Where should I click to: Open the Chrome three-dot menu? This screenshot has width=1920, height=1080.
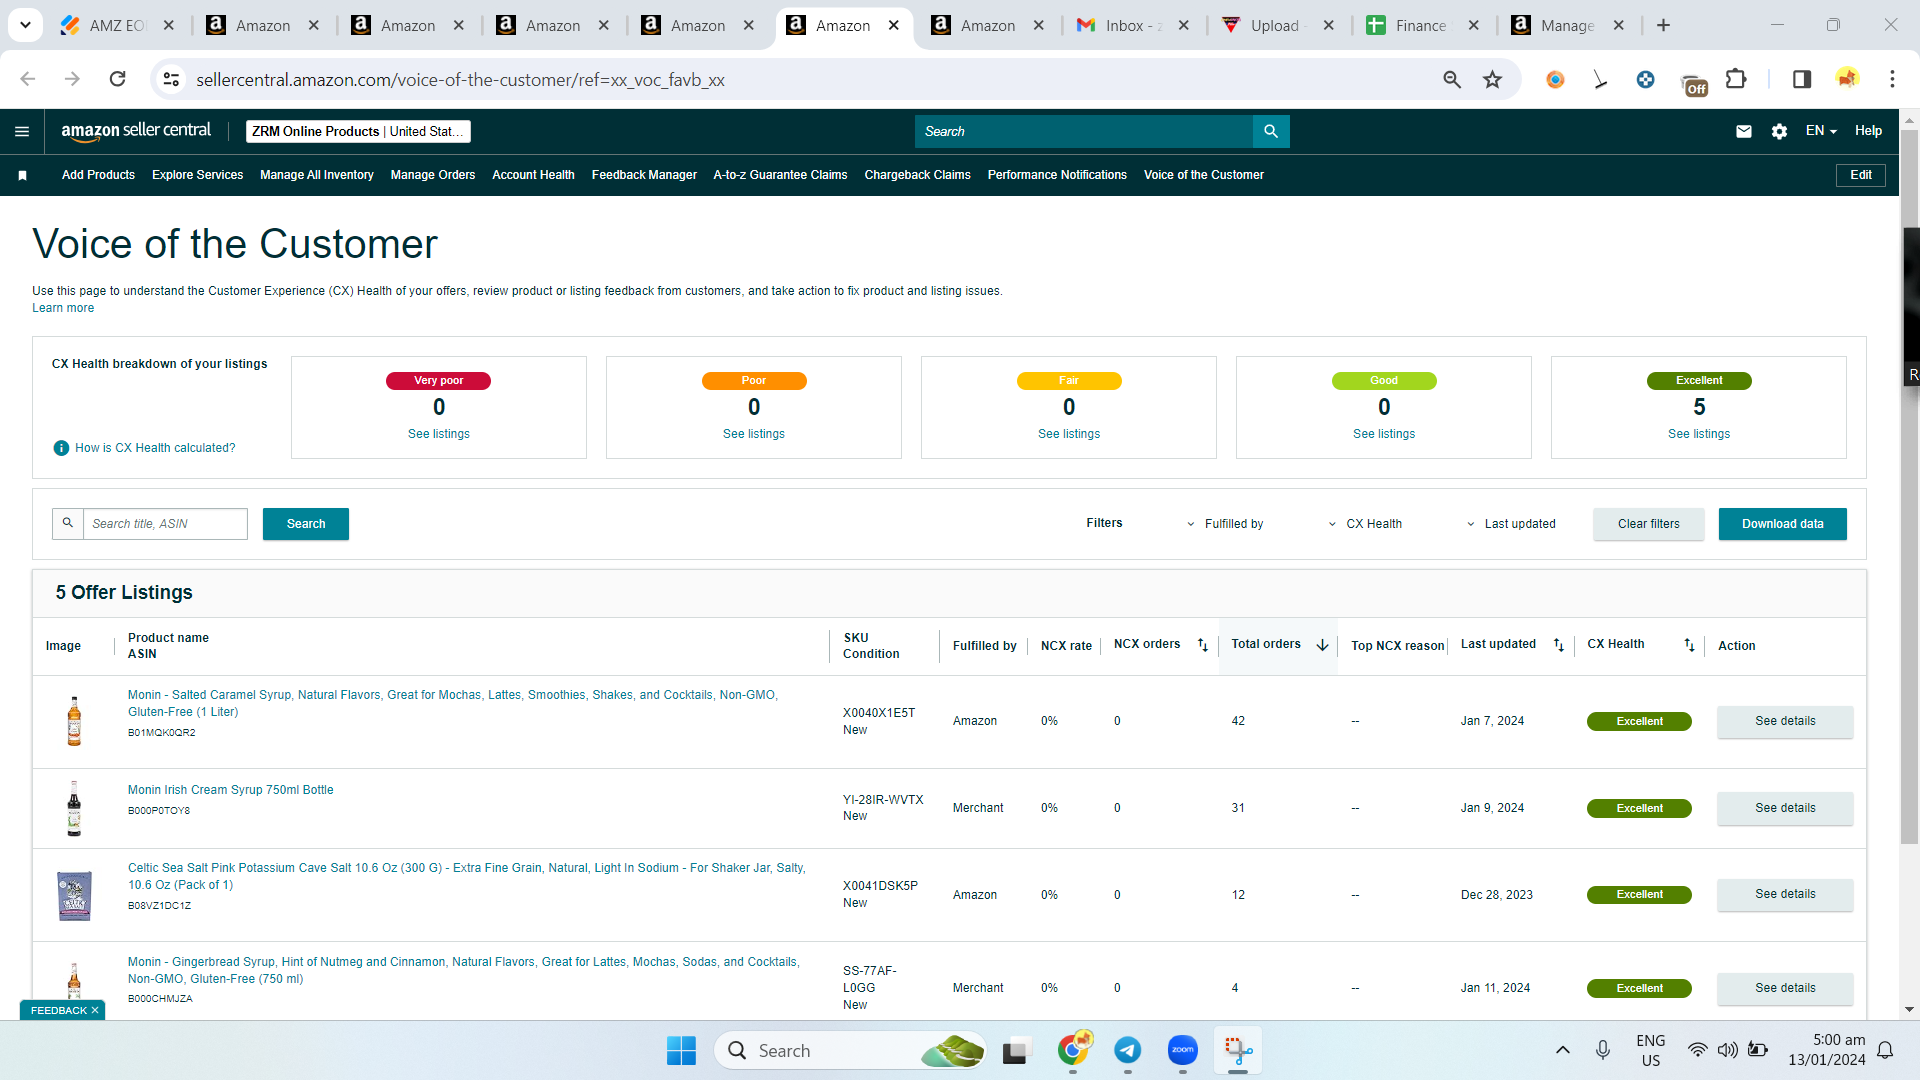pyautogui.click(x=1892, y=79)
